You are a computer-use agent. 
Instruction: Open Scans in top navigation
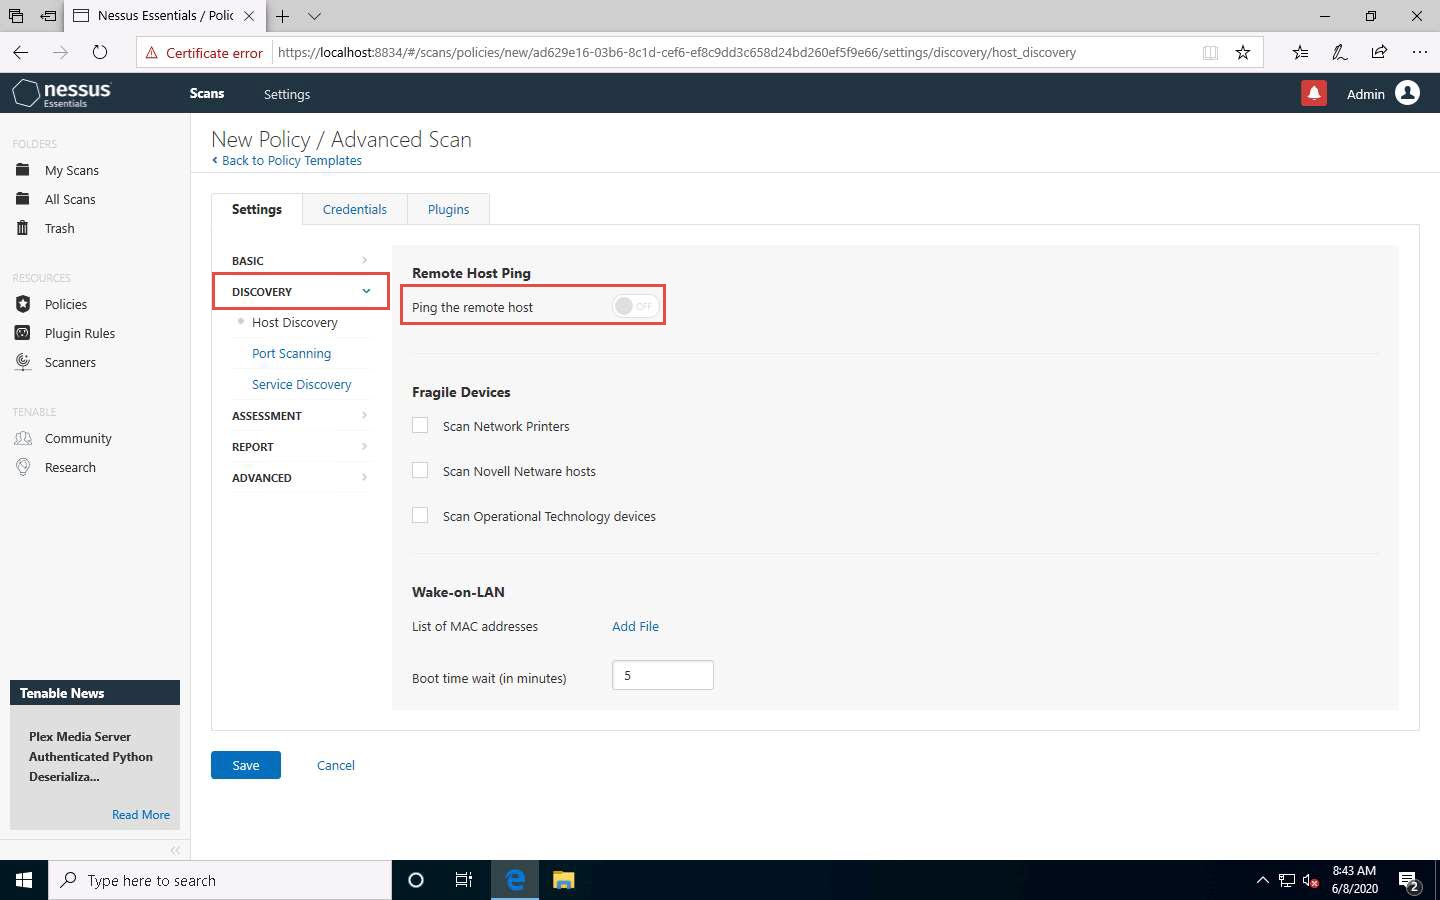point(207,93)
